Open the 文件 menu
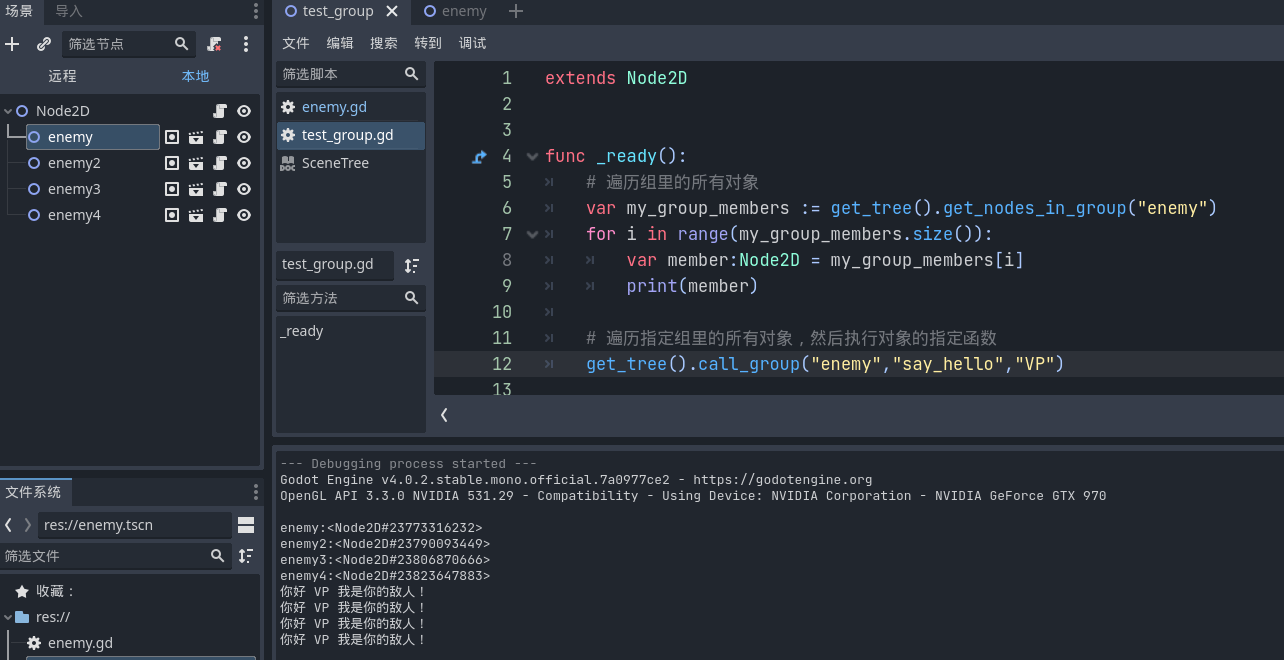 pos(296,43)
